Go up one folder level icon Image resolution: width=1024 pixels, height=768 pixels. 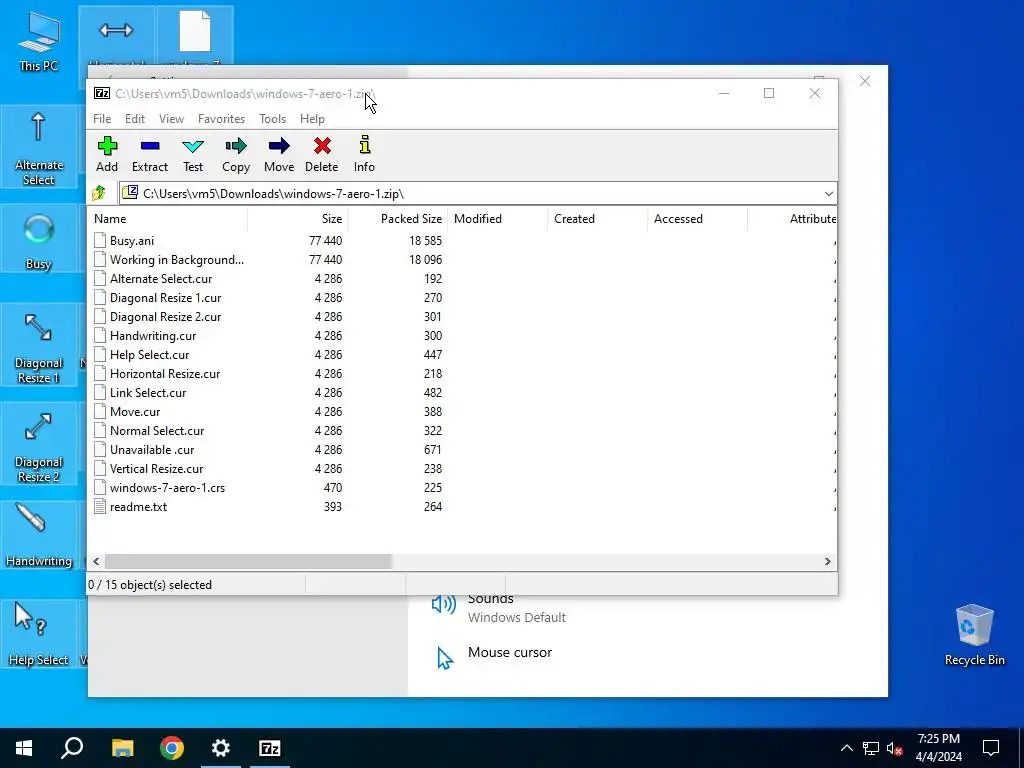[99, 193]
